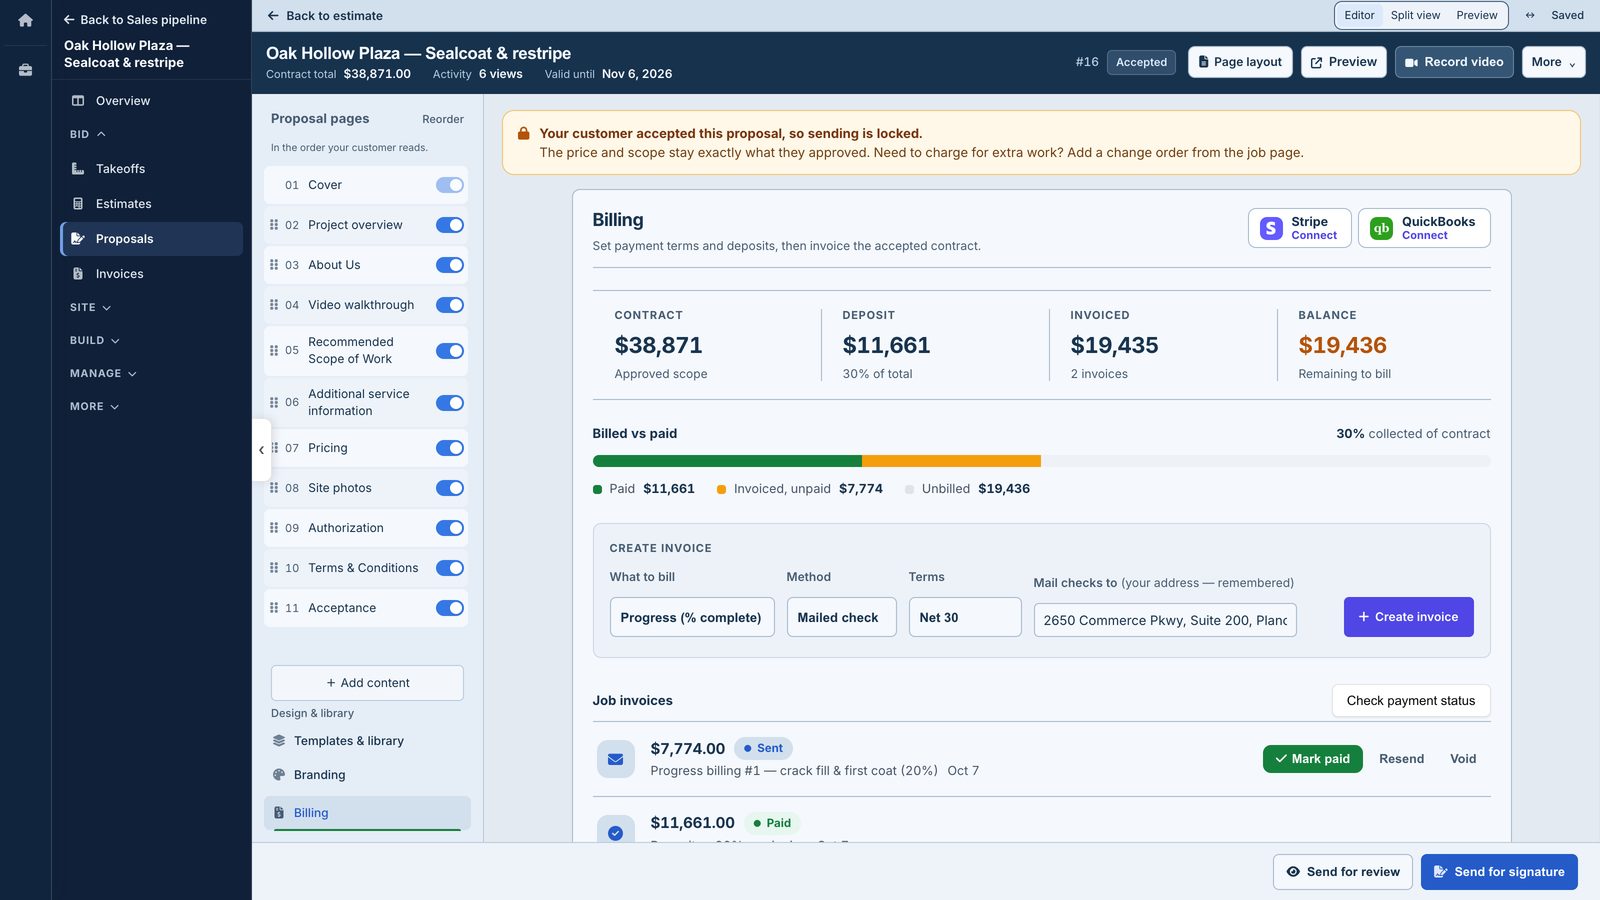This screenshot has height=900, width=1600.
Task: Expand the SITE section in sidebar
Action: coord(91,308)
